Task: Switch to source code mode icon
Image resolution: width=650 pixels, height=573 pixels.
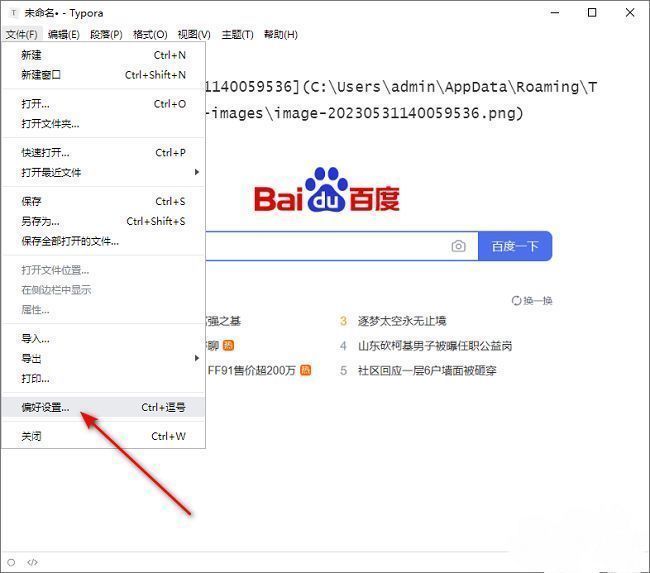Action: 32,562
